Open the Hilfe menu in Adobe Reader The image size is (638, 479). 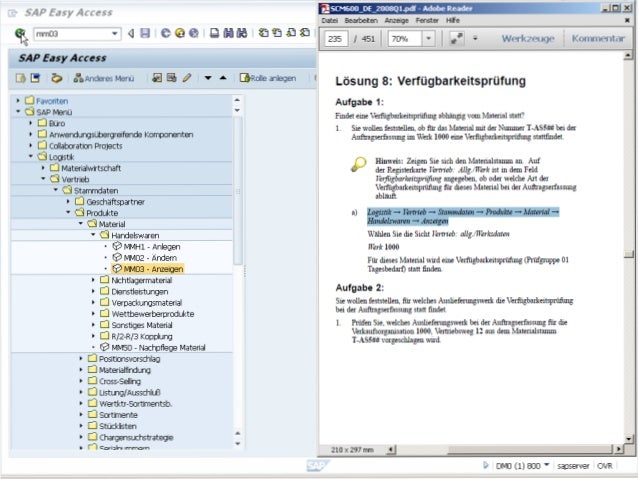coord(452,20)
